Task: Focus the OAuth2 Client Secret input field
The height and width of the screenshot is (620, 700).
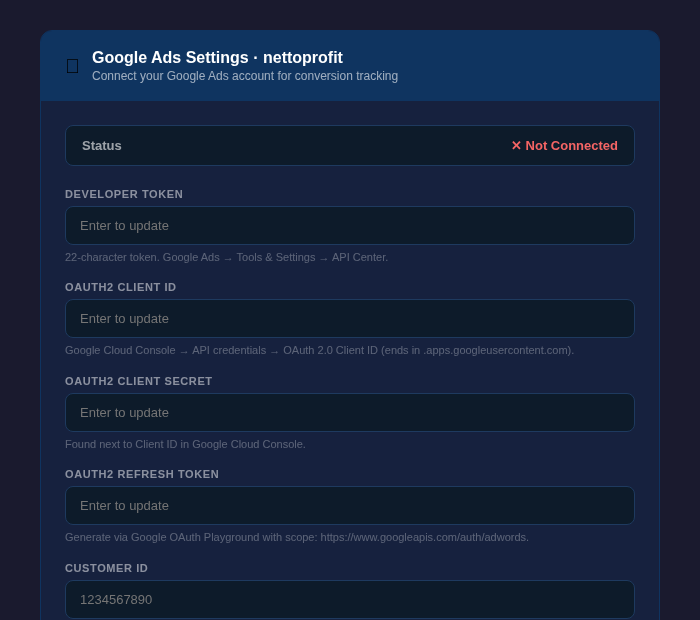Action: click(x=350, y=412)
